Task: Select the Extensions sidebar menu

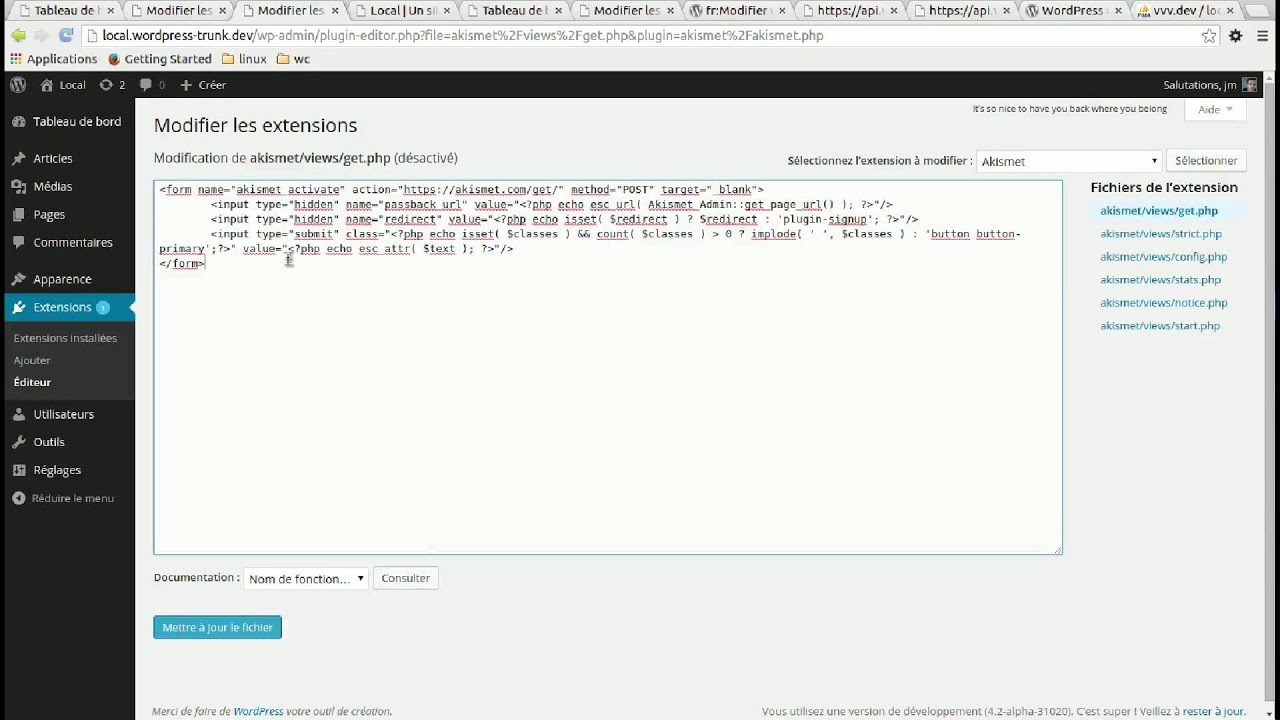Action: (x=67, y=307)
